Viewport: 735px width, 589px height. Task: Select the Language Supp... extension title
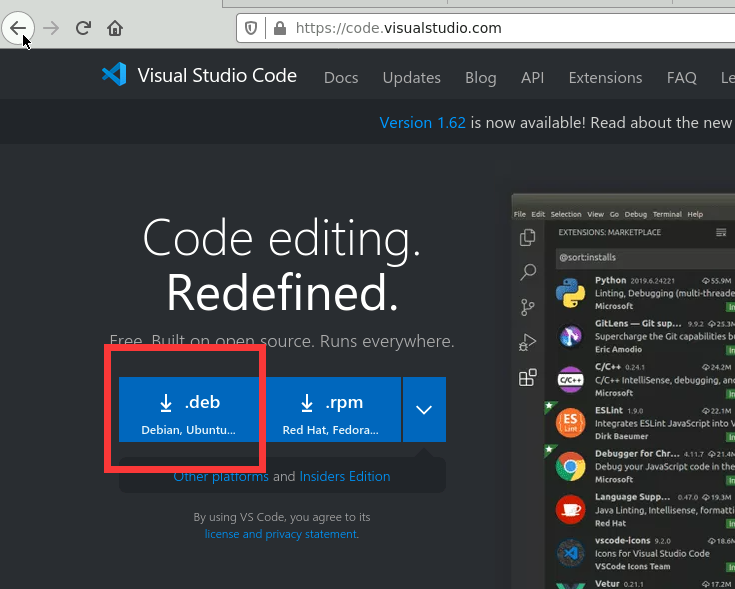click(x=632, y=497)
